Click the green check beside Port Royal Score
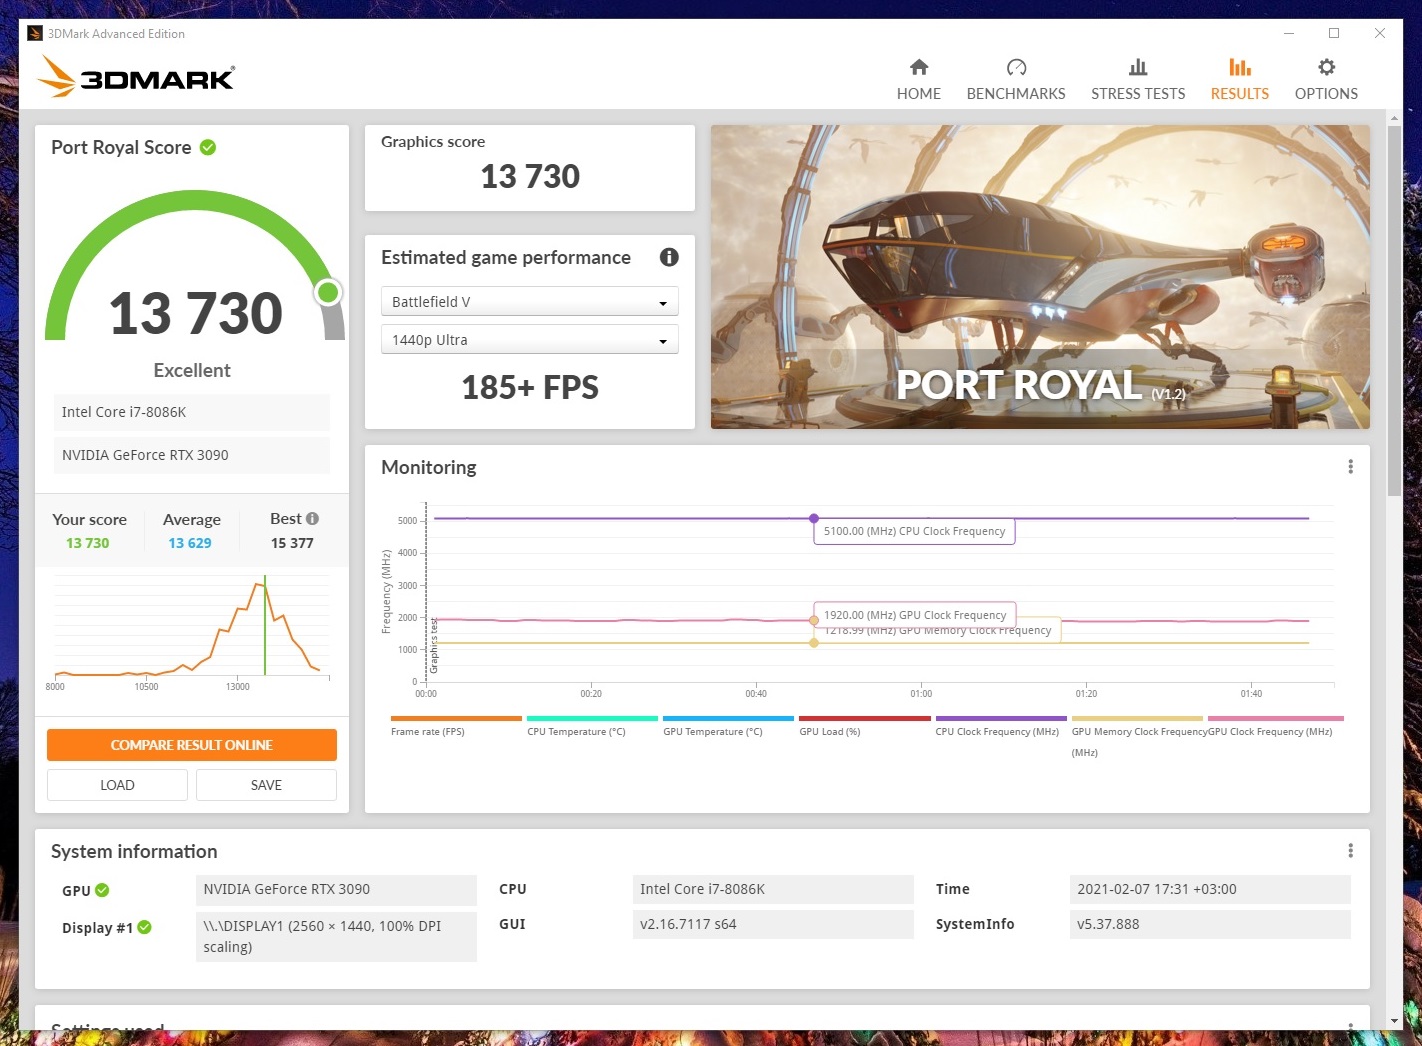1422x1046 pixels. click(x=208, y=147)
